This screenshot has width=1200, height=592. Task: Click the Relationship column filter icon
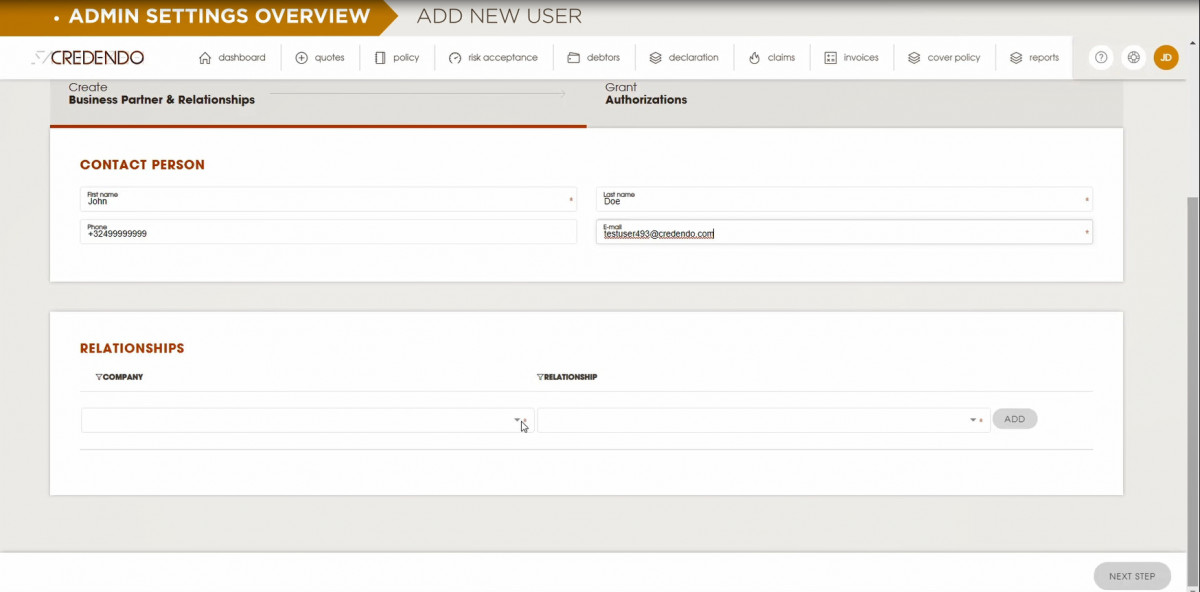(x=540, y=377)
